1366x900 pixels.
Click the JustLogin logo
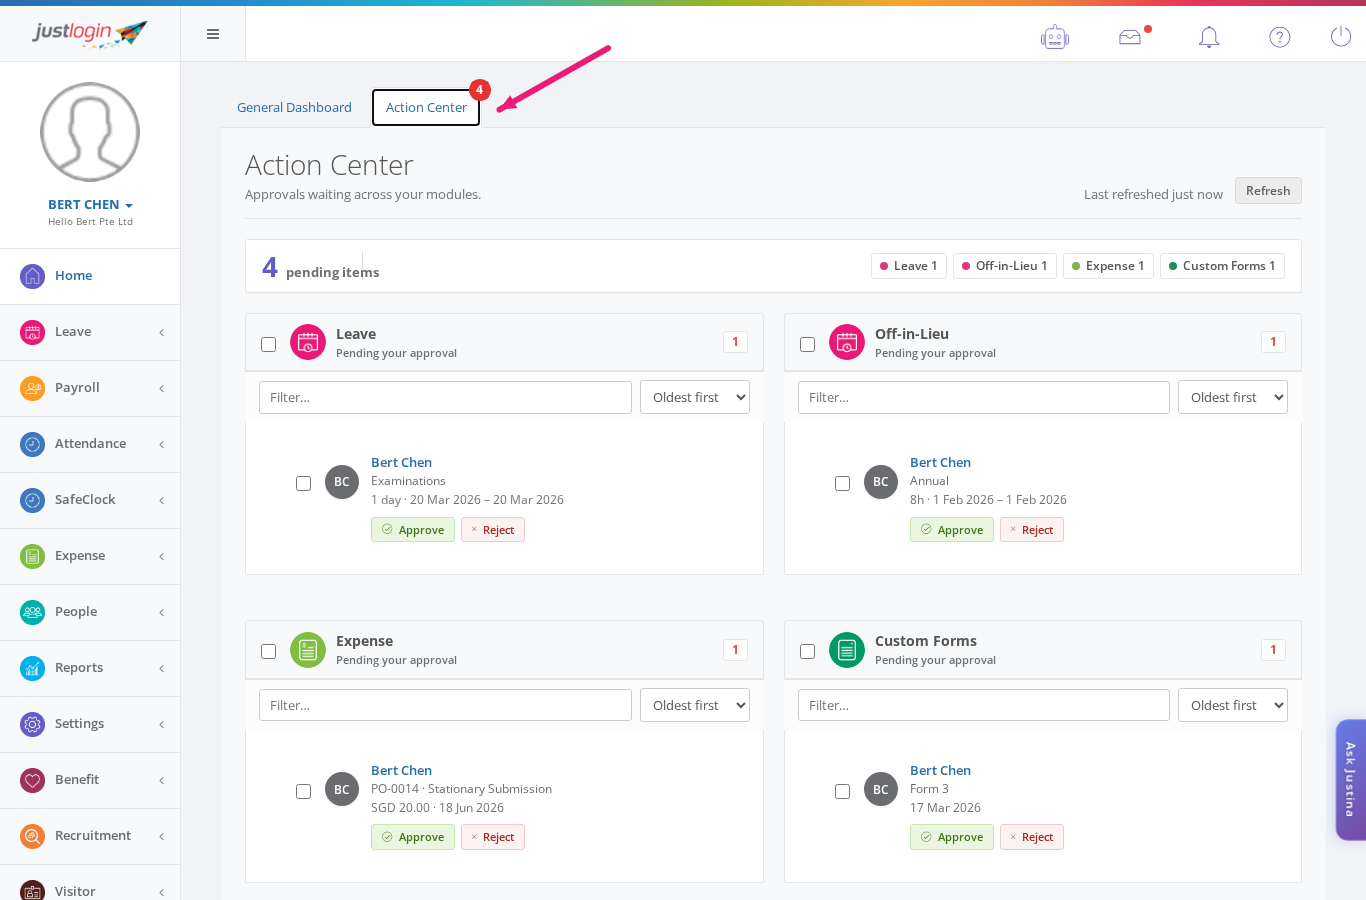(x=90, y=33)
